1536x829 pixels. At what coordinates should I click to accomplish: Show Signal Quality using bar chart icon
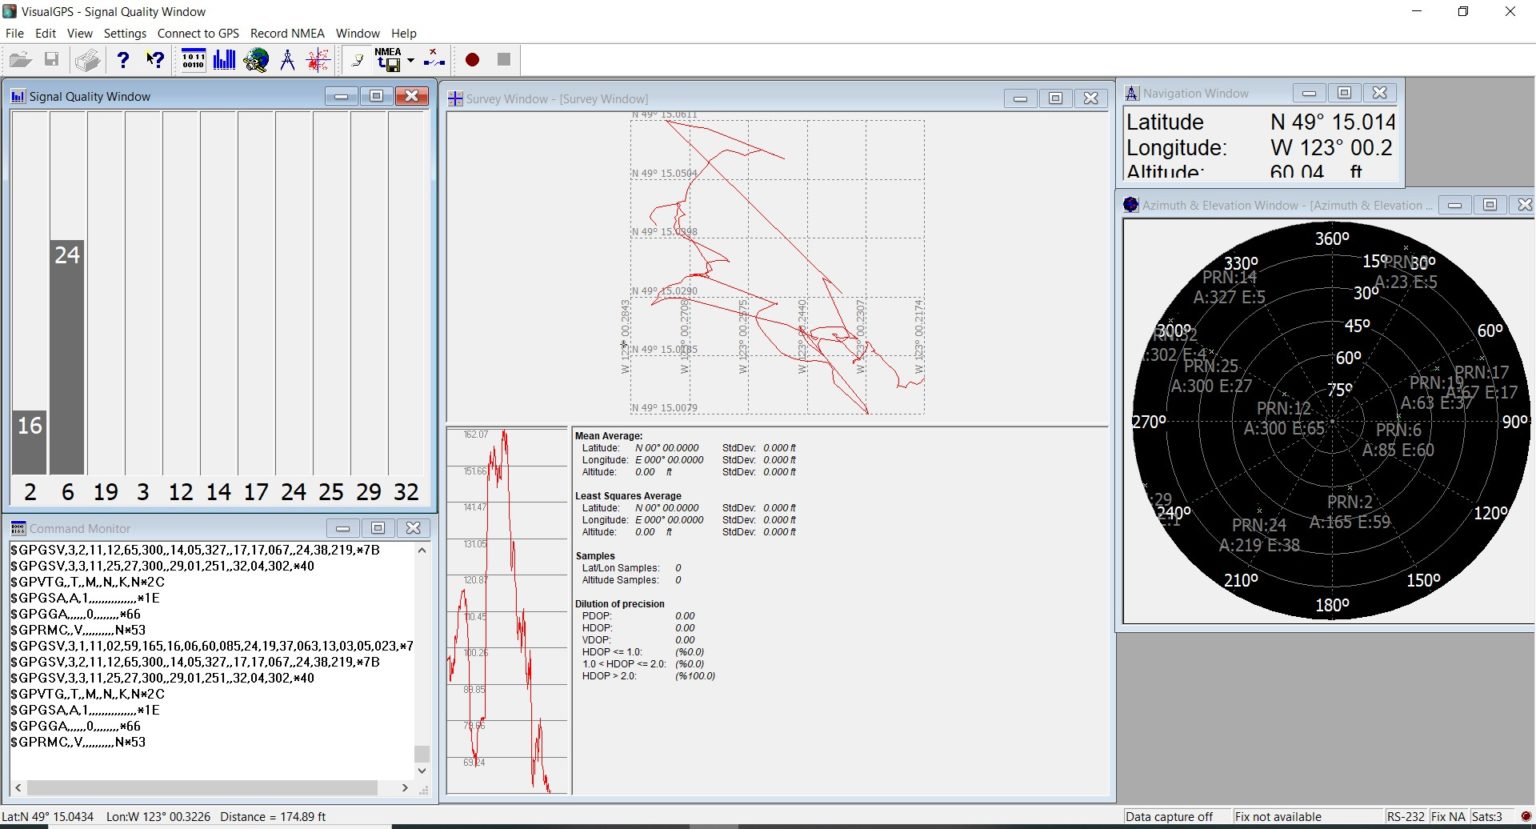point(224,60)
